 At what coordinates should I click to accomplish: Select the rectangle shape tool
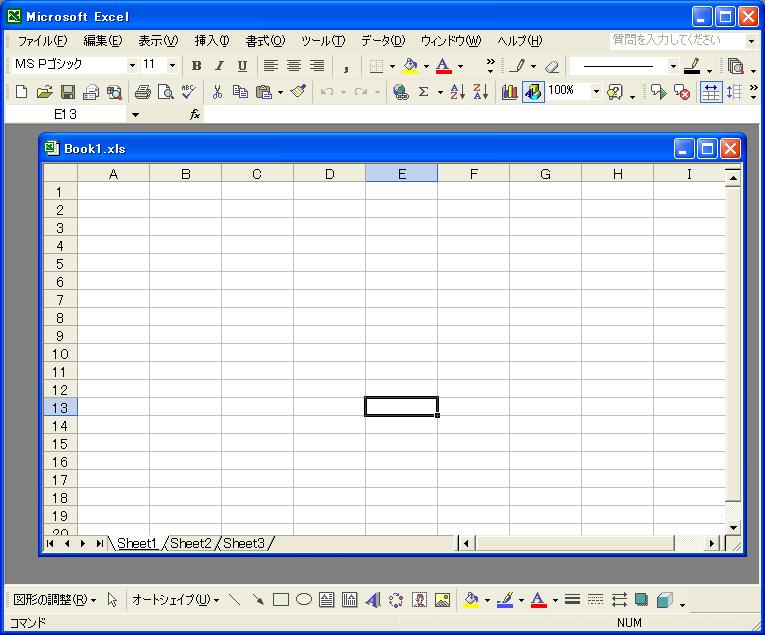[281, 599]
